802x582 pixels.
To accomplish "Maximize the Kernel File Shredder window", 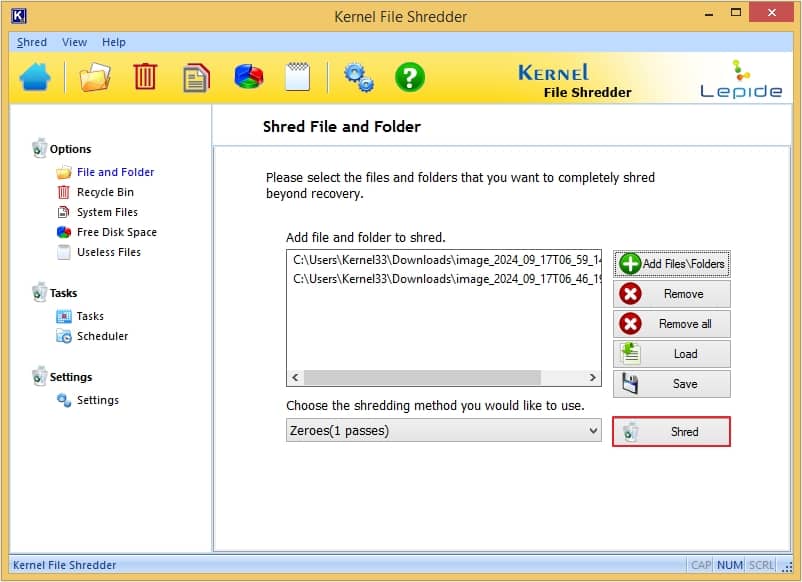I will point(736,13).
